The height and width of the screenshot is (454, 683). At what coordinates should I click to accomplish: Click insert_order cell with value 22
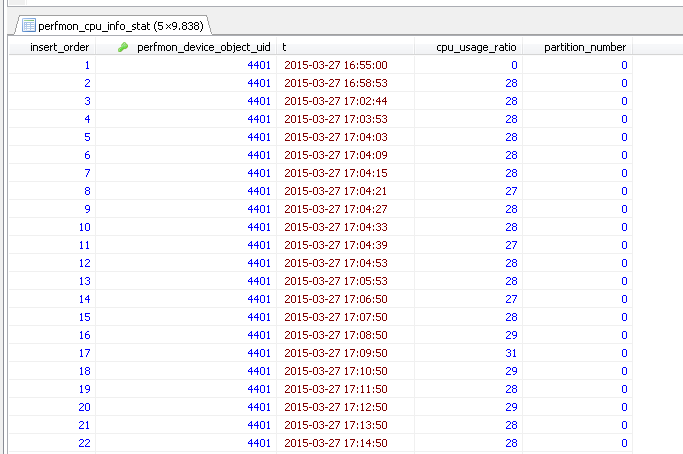click(x=52, y=443)
